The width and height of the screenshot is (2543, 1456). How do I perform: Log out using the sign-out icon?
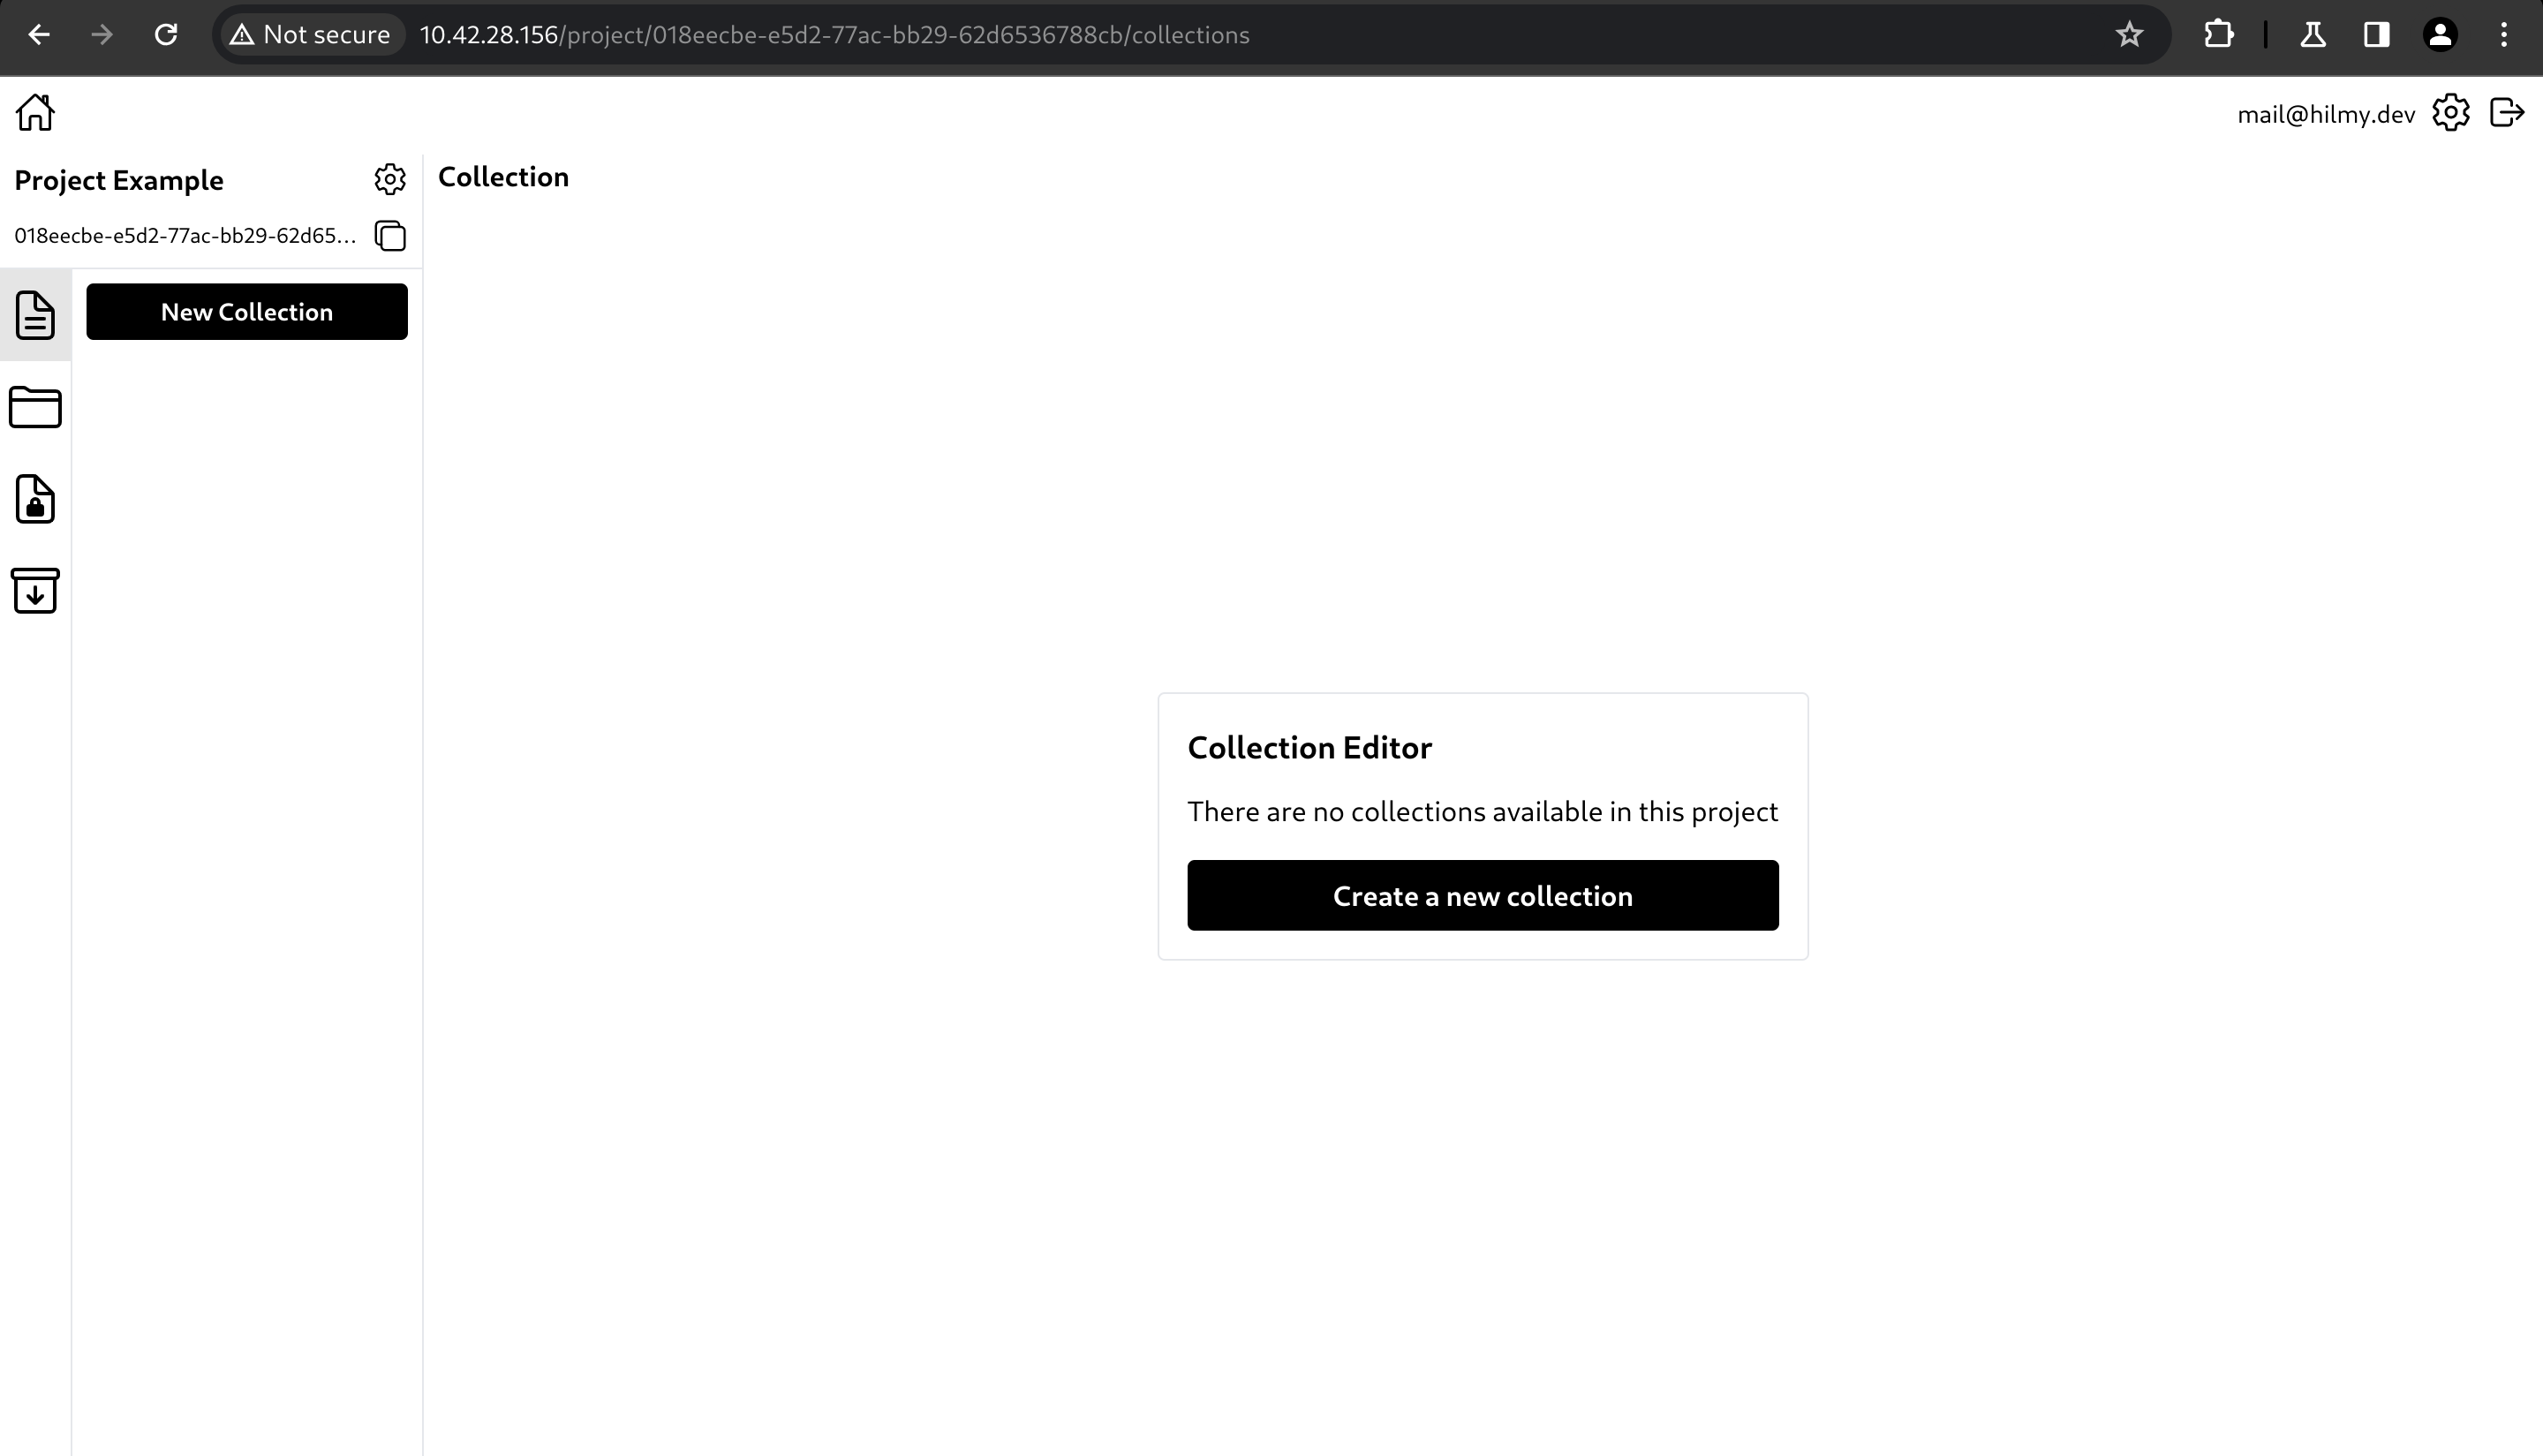tap(2507, 113)
